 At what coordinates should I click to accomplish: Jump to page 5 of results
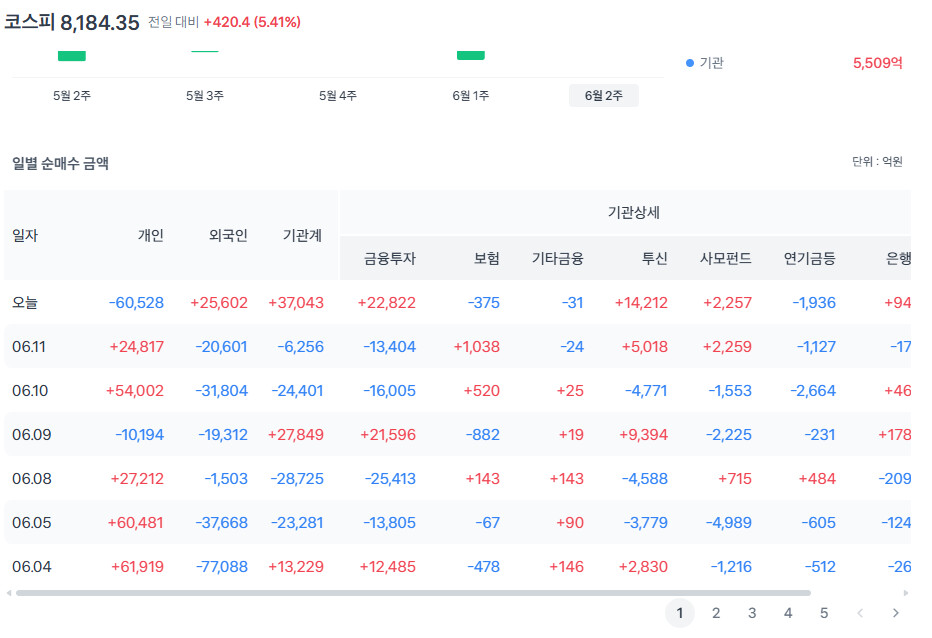point(824,613)
